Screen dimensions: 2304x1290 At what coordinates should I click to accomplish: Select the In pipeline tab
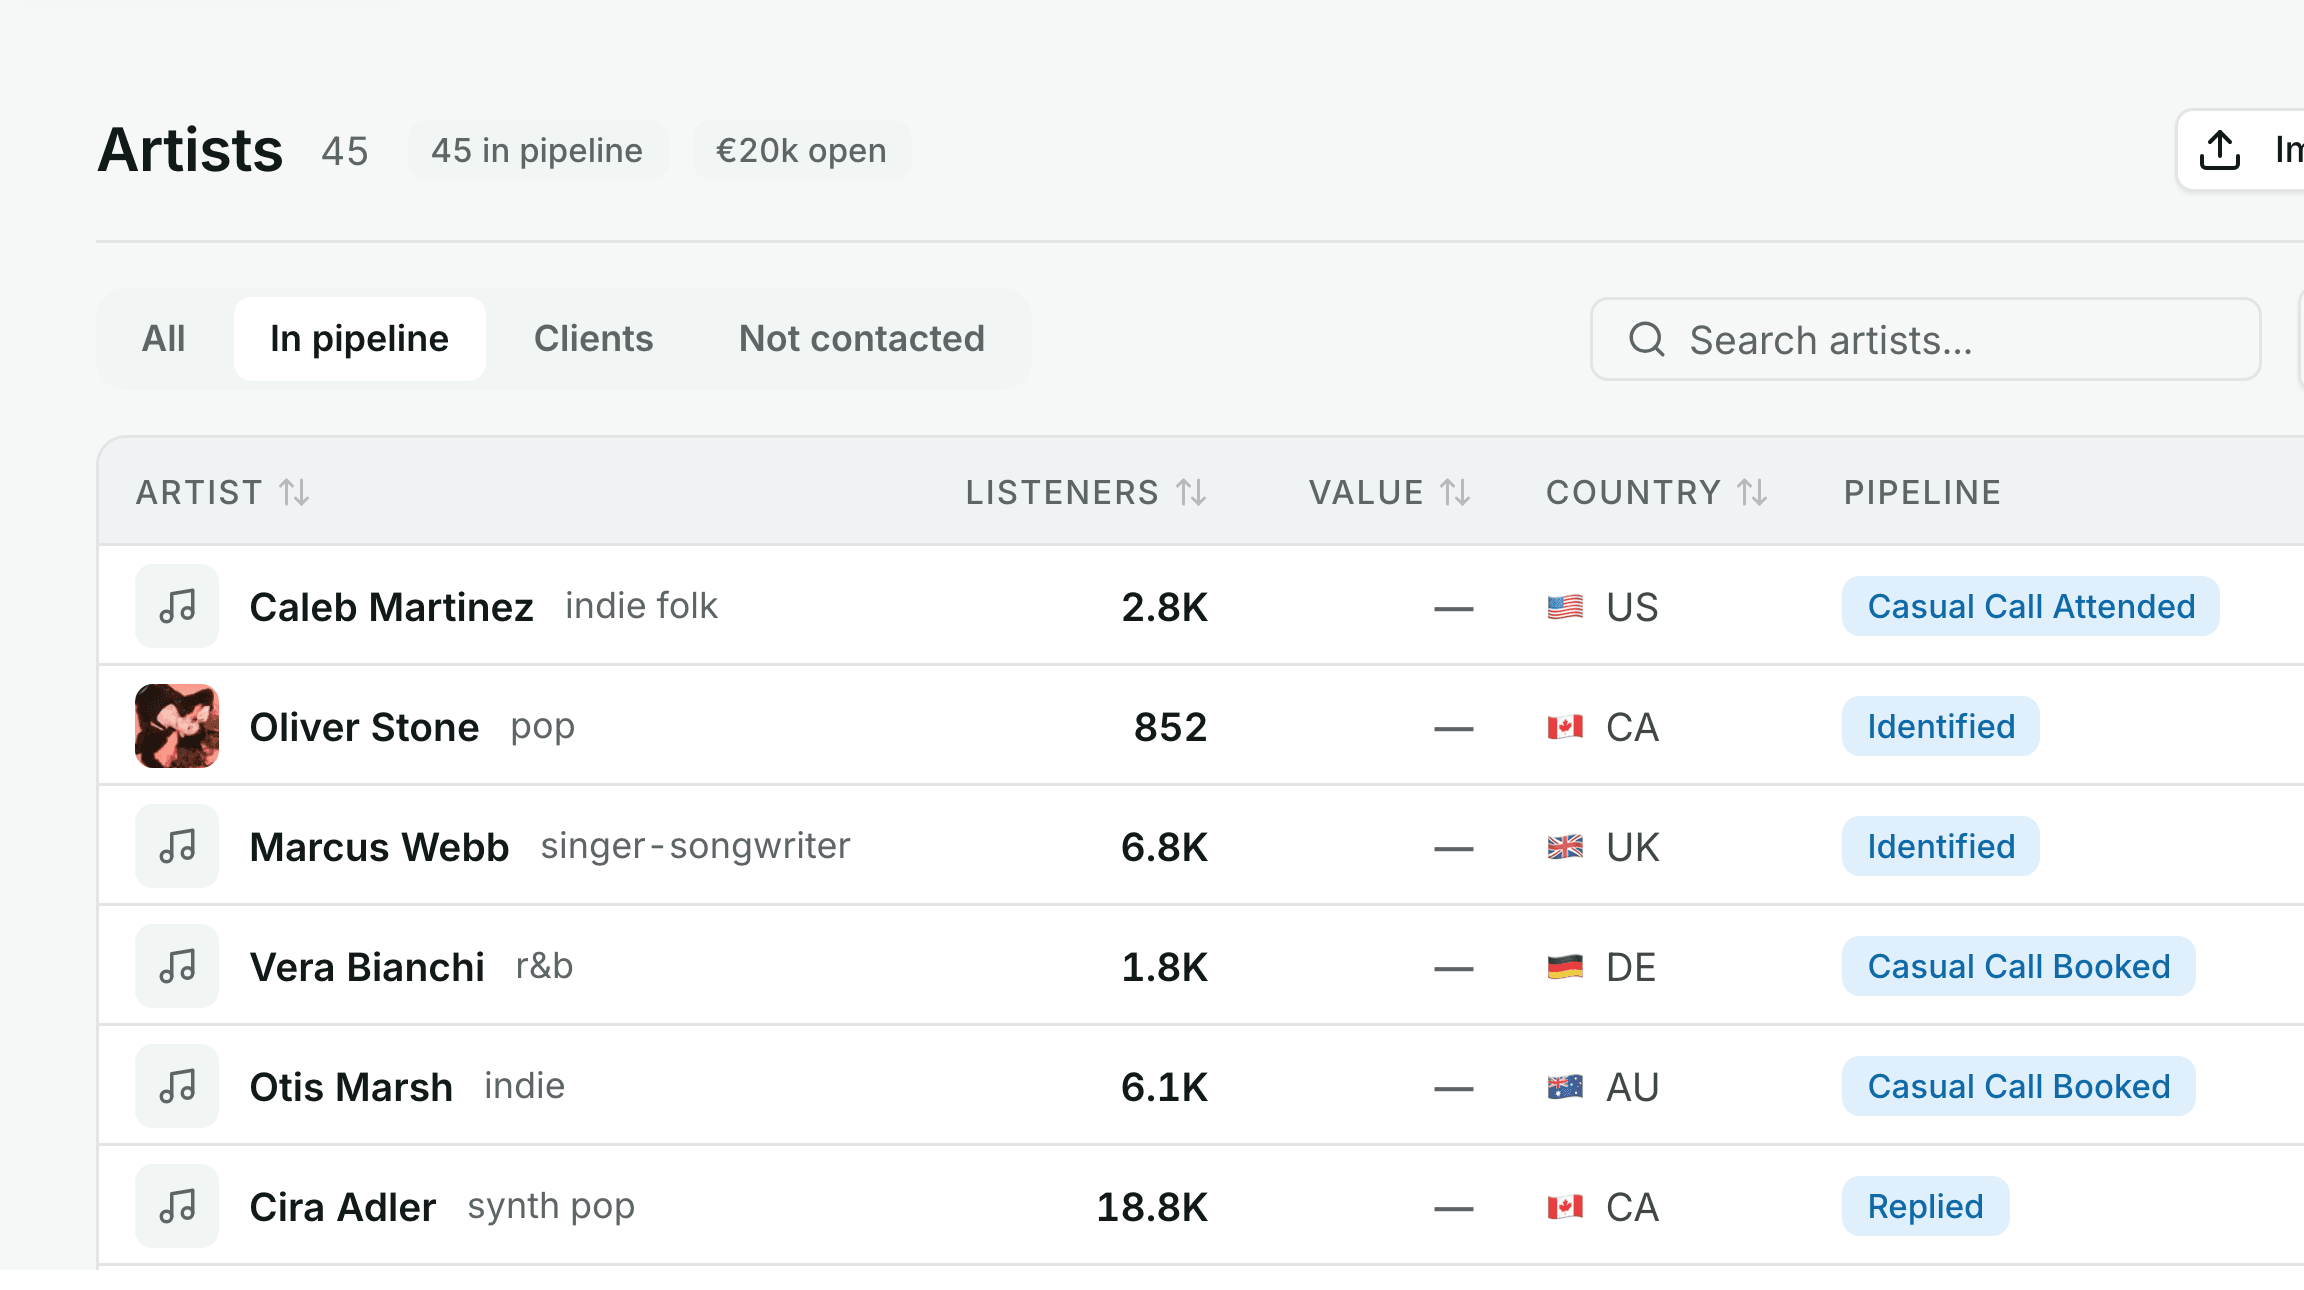360,339
